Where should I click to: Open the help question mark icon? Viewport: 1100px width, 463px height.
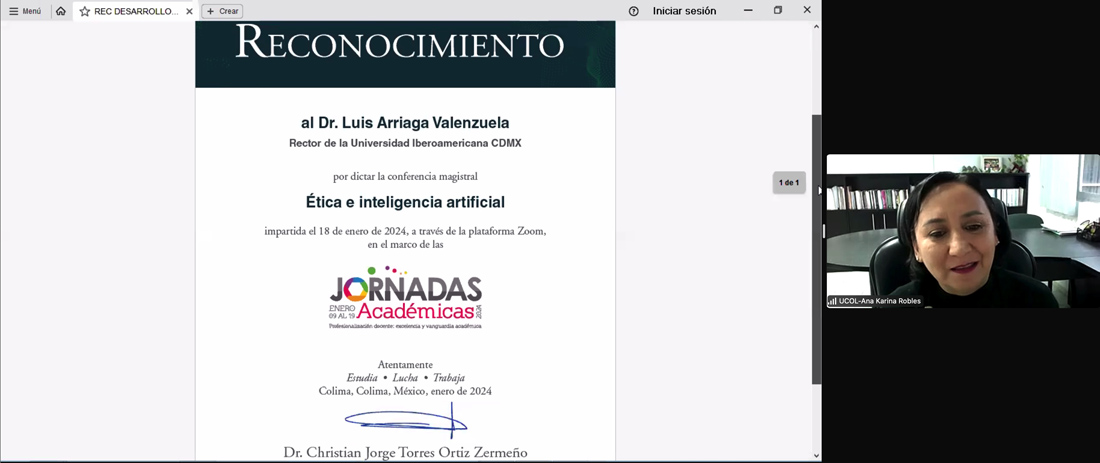pyautogui.click(x=633, y=11)
